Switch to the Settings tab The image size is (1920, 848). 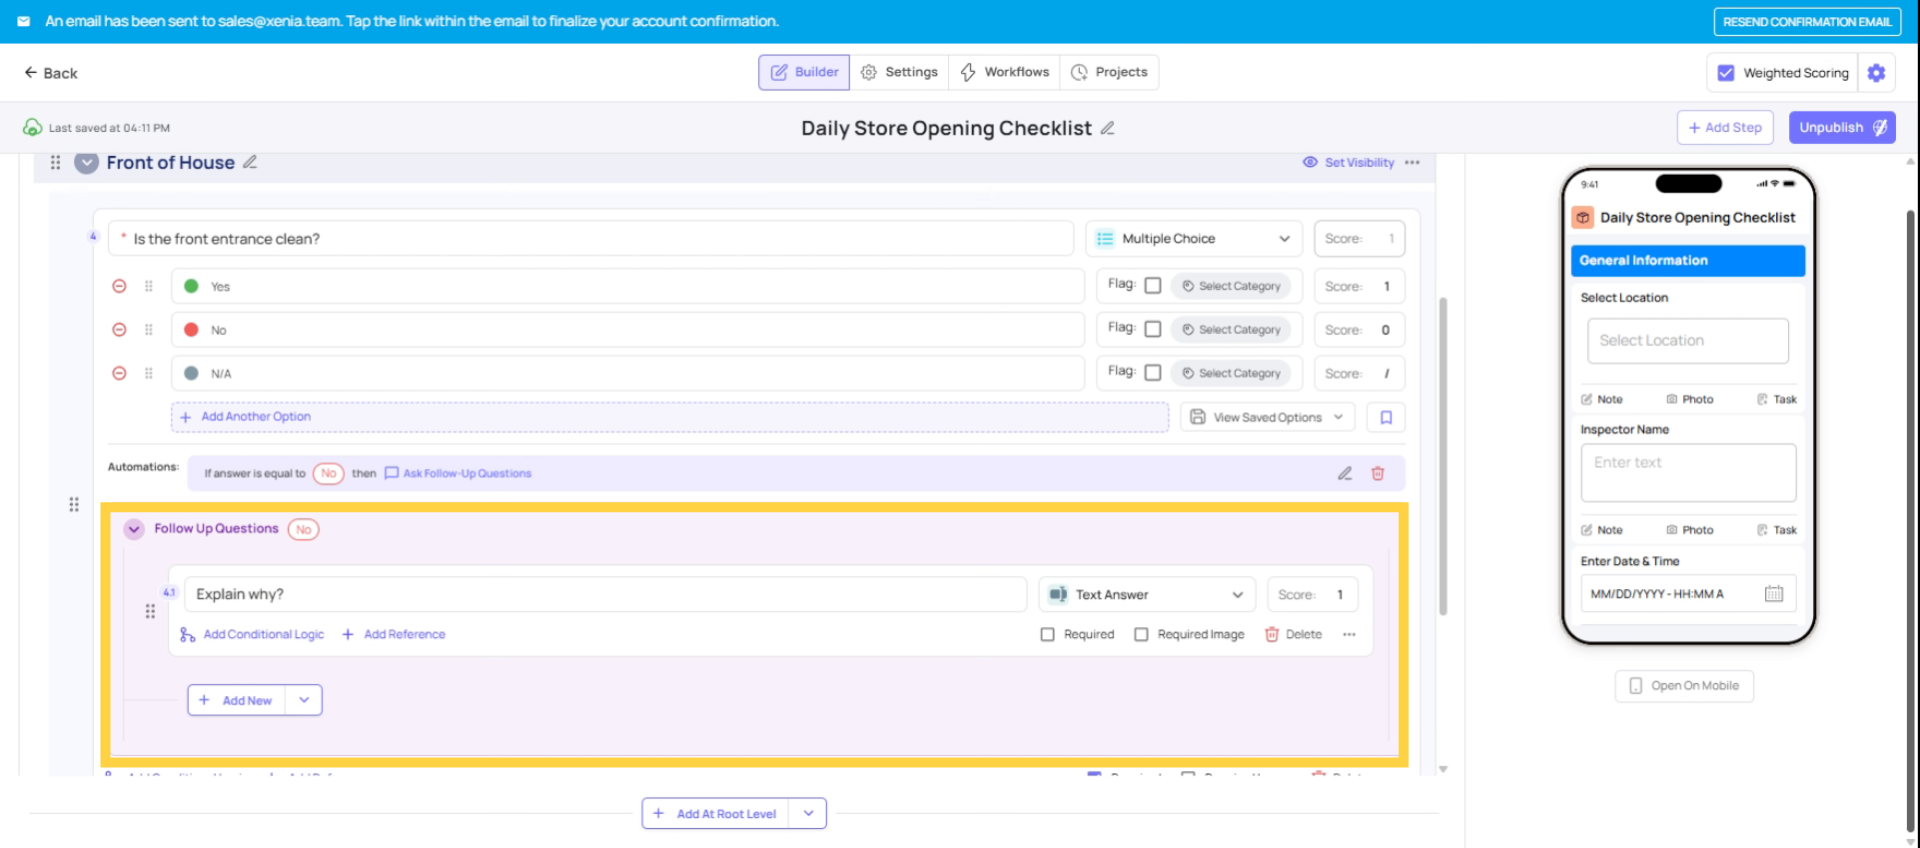pyautogui.click(x=899, y=72)
